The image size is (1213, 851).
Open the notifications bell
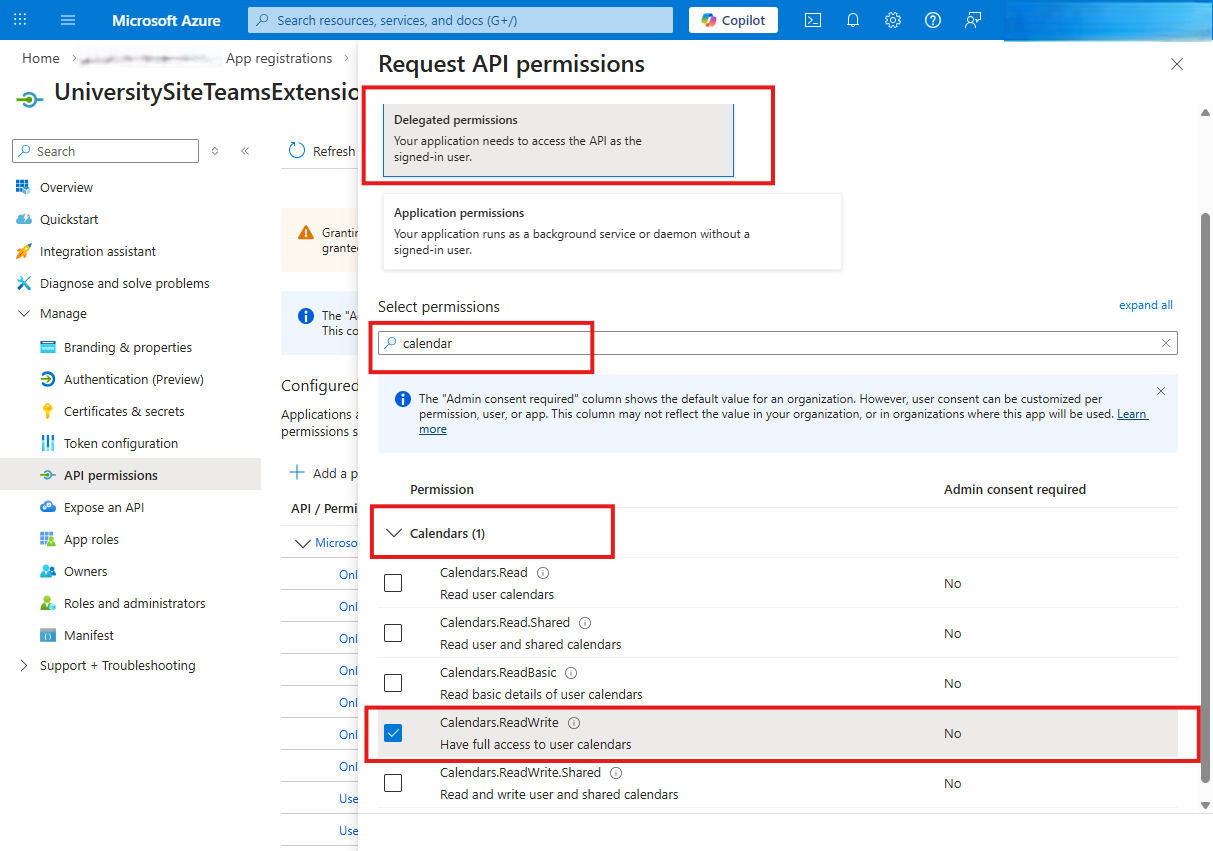(x=853, y=20)
